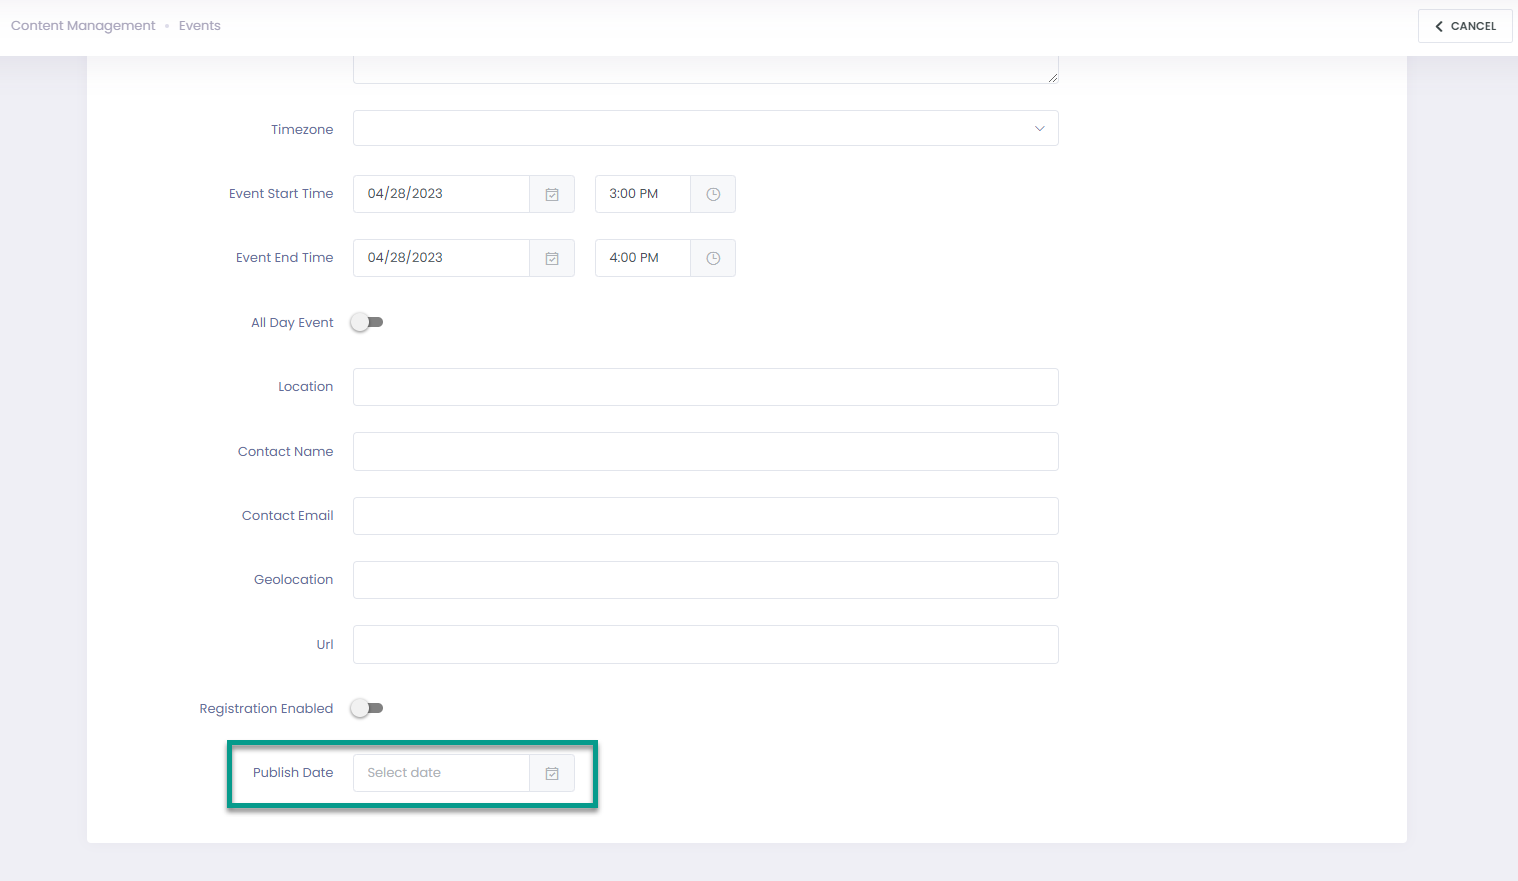Focus the 3:00 PM start time field
Viewport: 1518px width, 881px height.
[x=643, y=194]
